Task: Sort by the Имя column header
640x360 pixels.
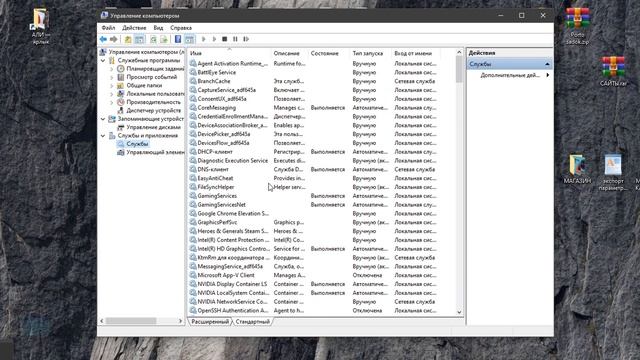Action: pyautogui.click(x=229, y=53)
